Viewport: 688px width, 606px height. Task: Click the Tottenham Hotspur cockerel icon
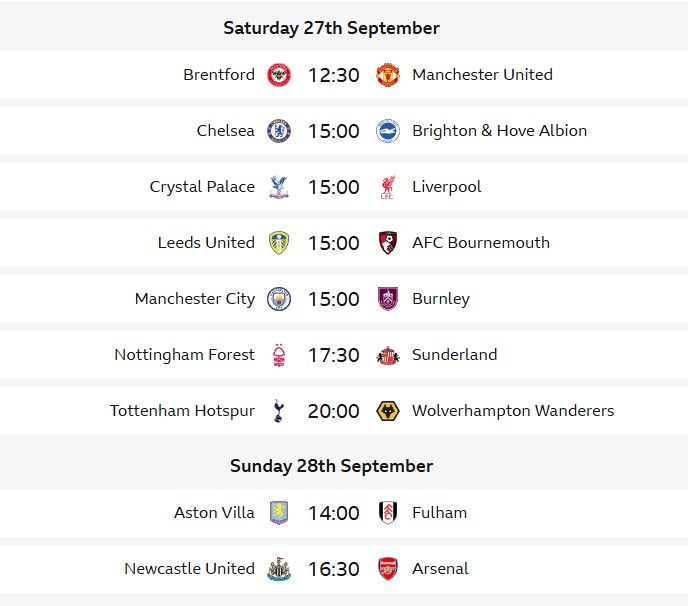(279, 411)
